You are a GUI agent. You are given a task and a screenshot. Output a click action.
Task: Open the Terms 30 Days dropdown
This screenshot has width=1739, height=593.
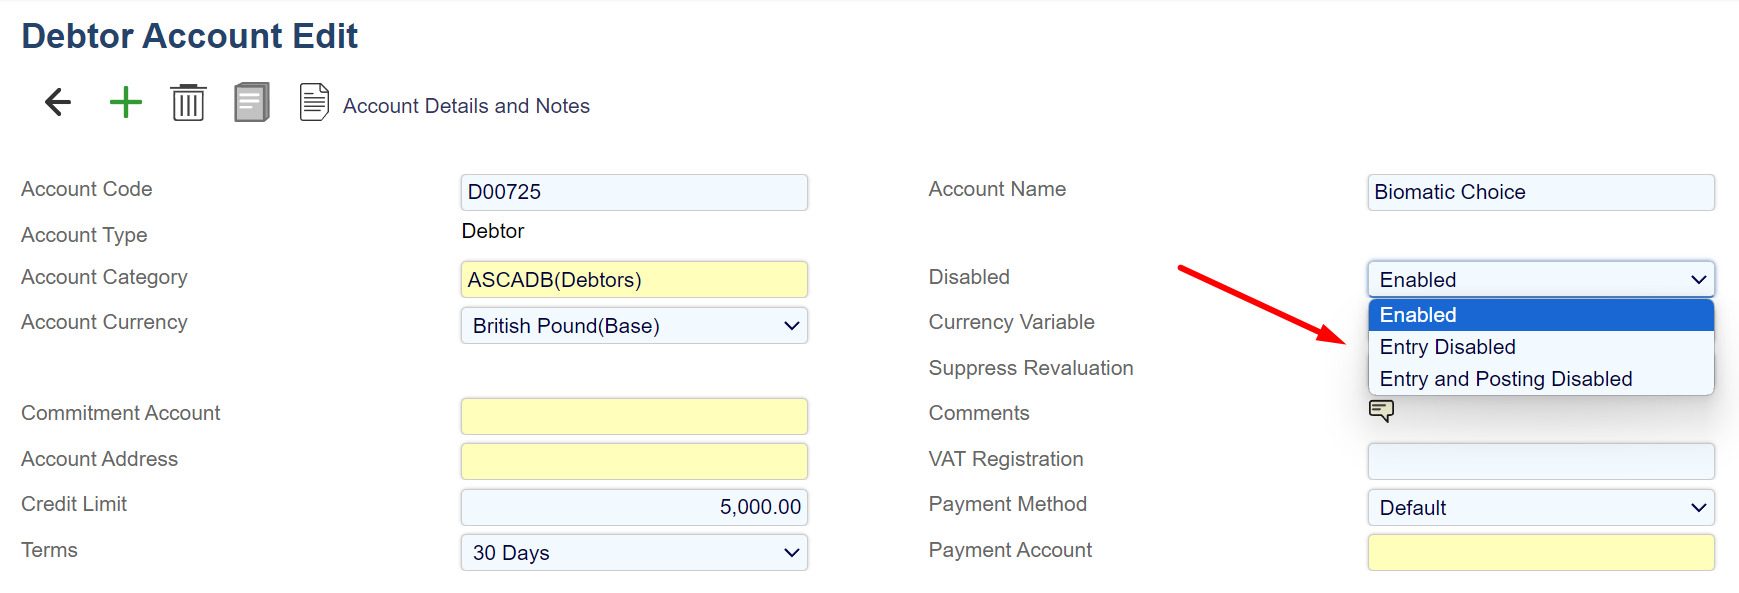pos(634,553)
